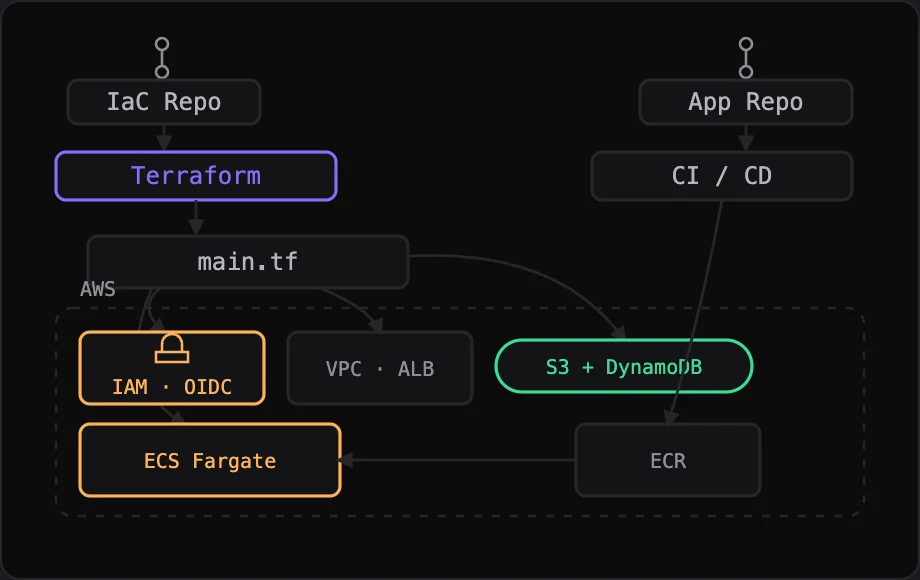Image resolution: width=920 pixels, height=580 pixels.
Task: Click the ECS Fargate node
Action: coord(210,460)
